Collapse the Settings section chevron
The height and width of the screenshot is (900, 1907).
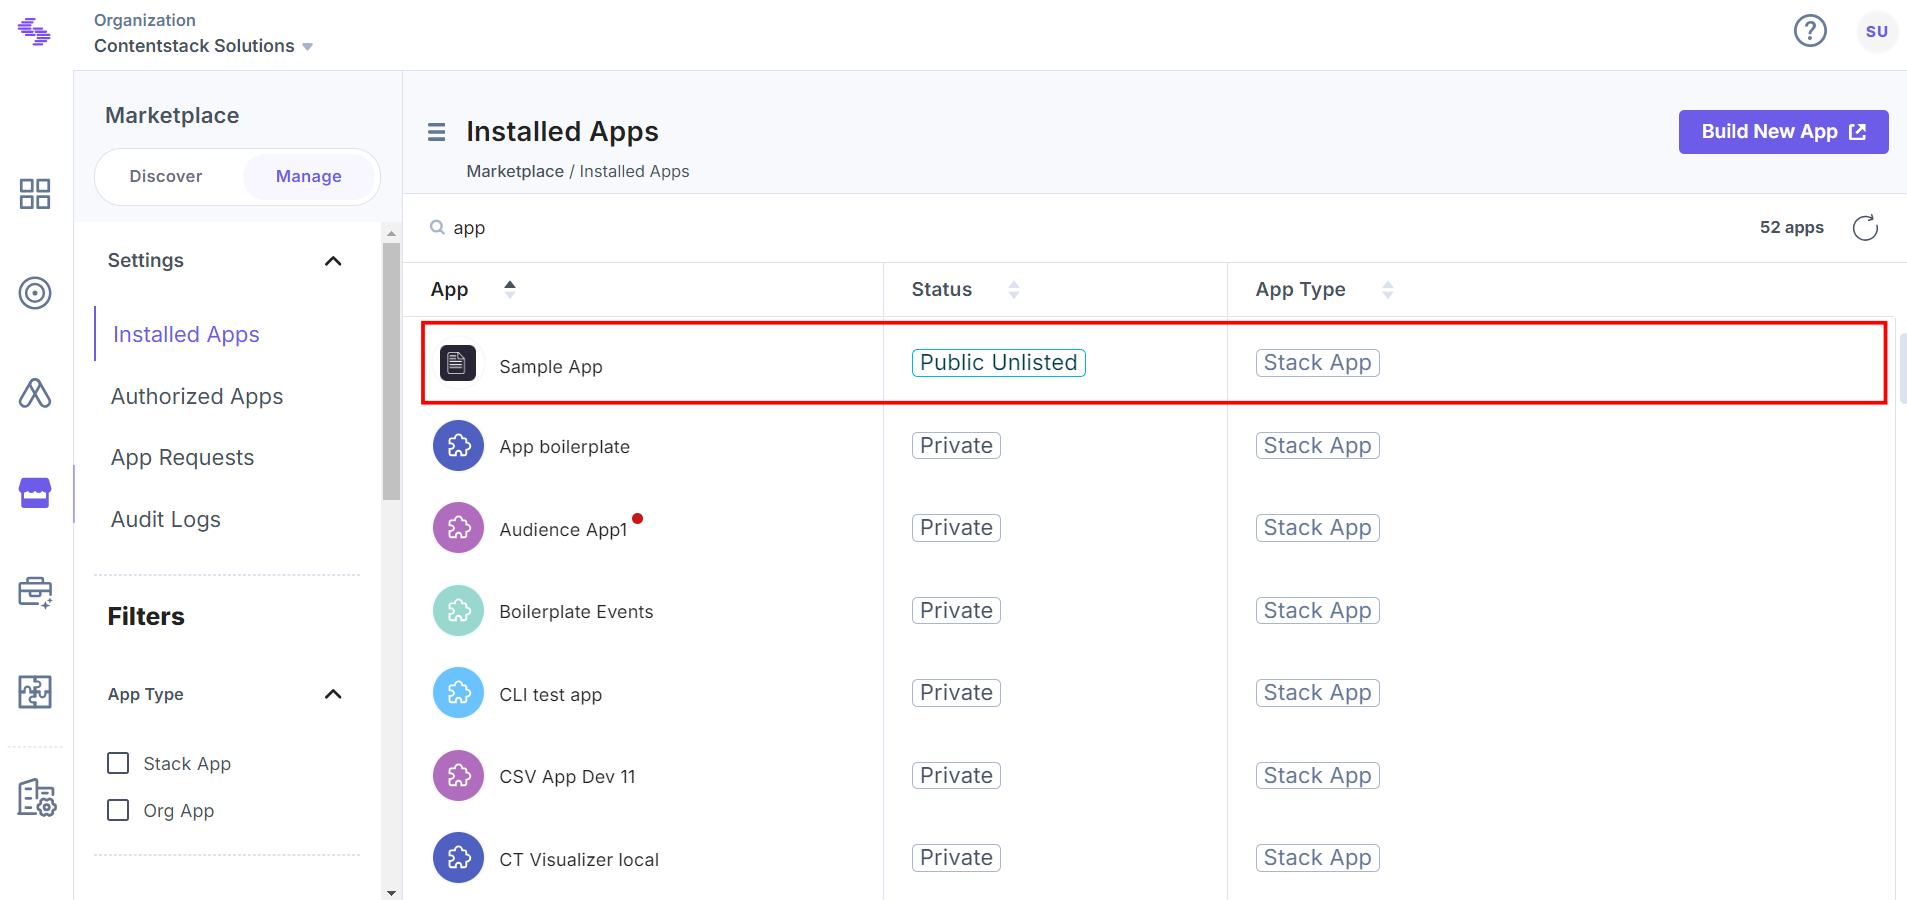pos(334,261)
